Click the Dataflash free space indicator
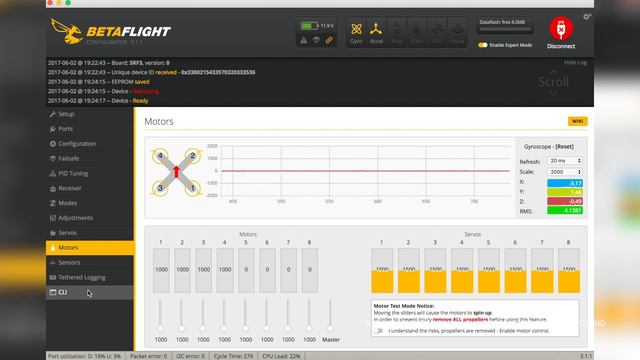640x360 pixels. [x=505, y=26]
